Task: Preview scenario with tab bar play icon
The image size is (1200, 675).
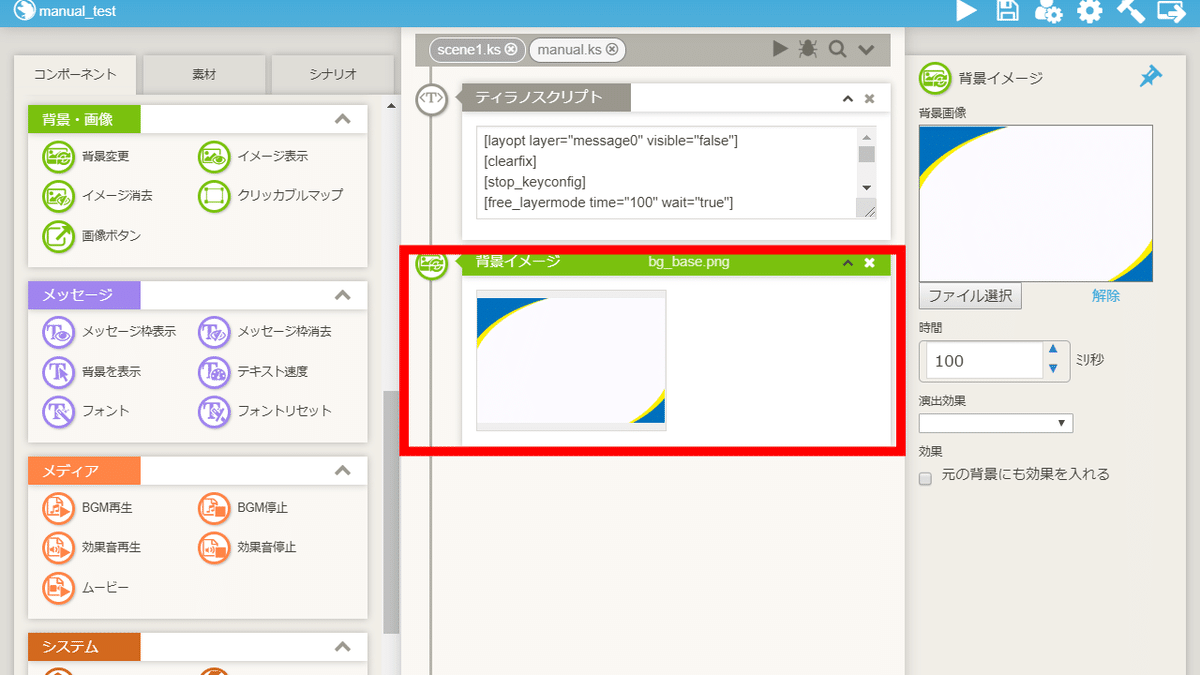Action: point(780,49)
